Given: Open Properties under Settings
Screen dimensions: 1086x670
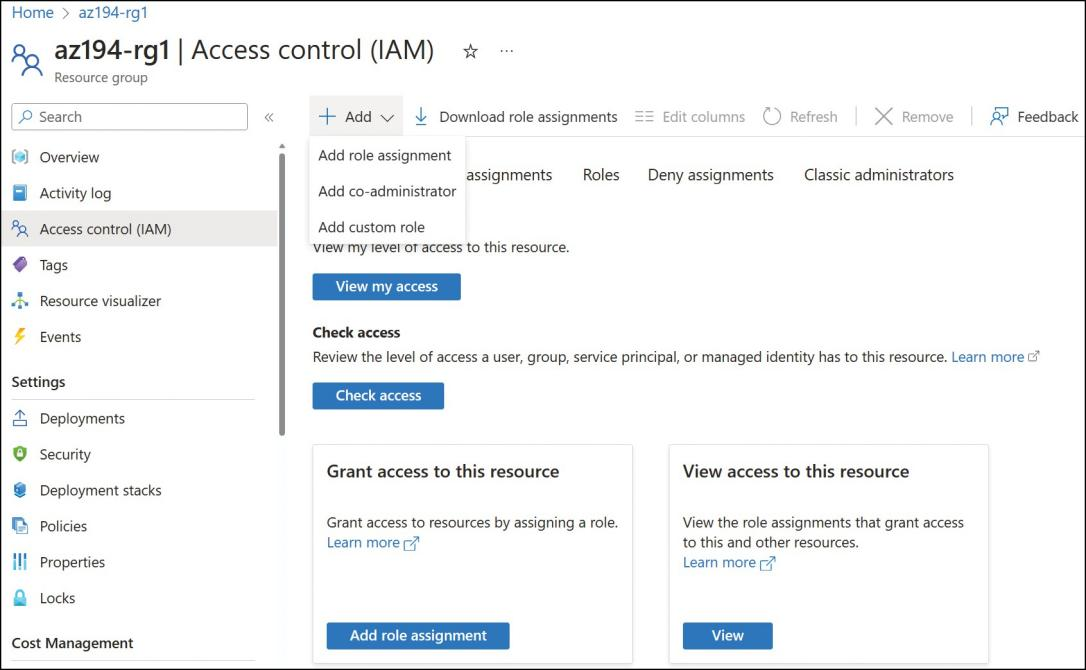Looking at the screenshot, I should click(x=72, y=562).
